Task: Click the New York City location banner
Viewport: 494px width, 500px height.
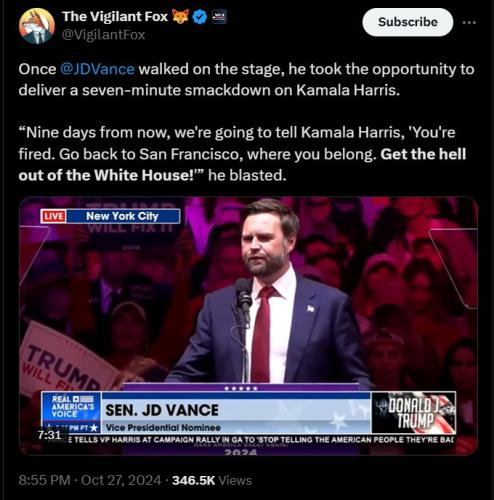Action: click(122, 216)
